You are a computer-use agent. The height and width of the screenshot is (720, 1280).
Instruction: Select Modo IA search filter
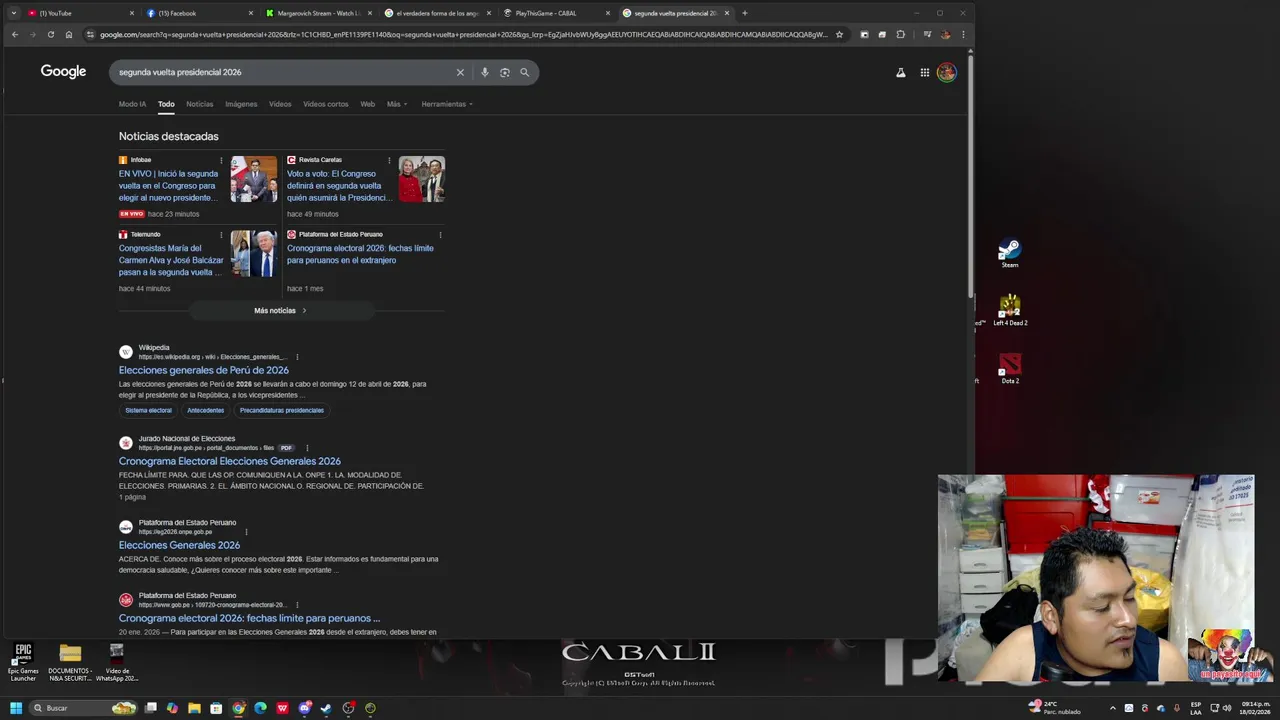pos(132,104)
